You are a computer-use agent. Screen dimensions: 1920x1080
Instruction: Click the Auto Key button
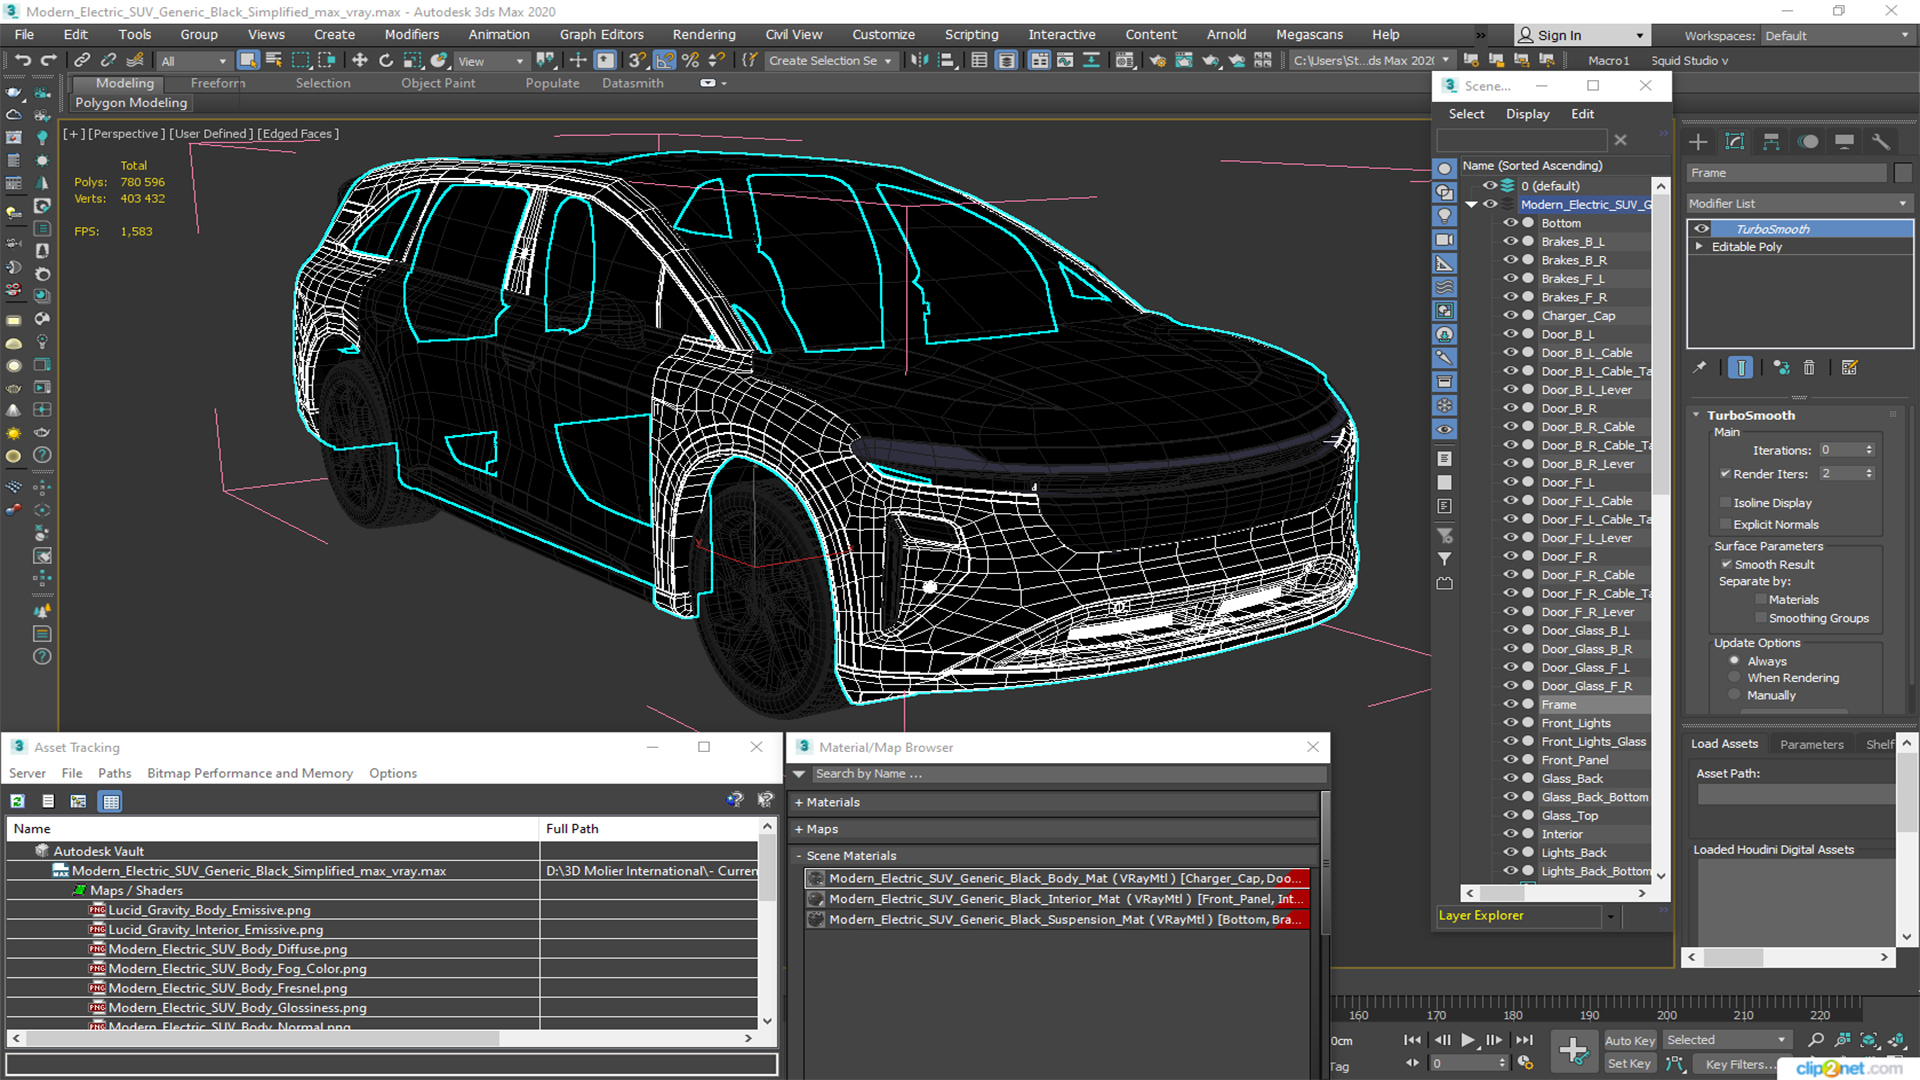point(1630,1041)
